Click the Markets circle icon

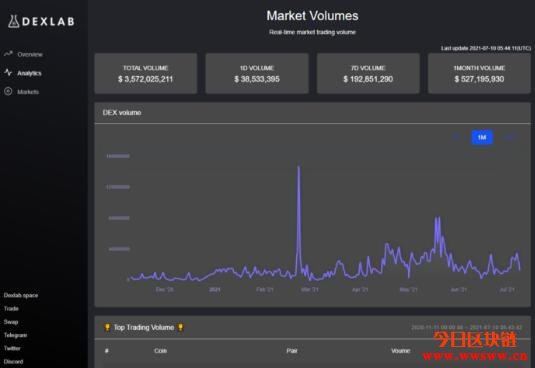pyautogui.click(x=8, y=91)
